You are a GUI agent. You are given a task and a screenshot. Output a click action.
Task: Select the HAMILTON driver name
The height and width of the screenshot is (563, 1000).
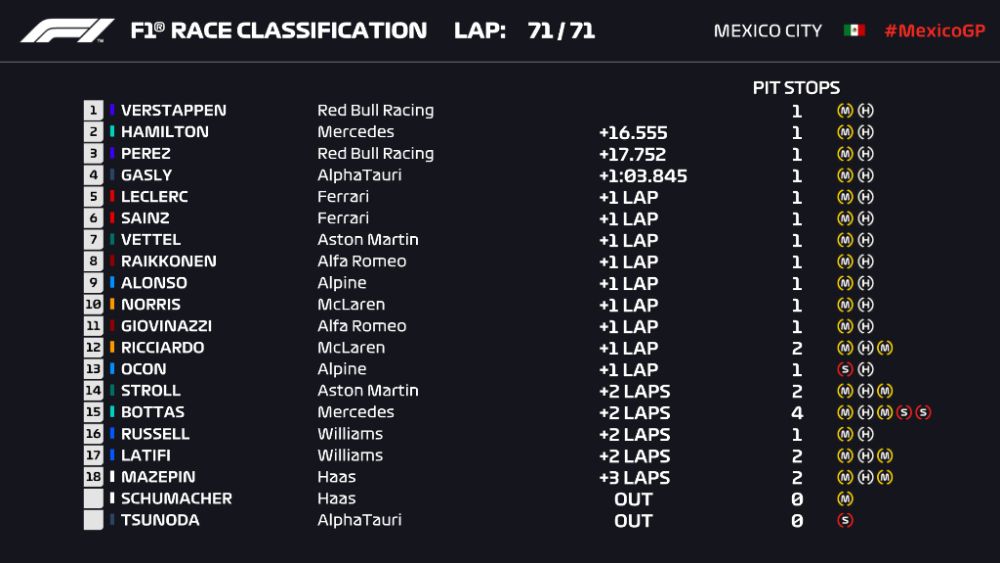(165, 132)
